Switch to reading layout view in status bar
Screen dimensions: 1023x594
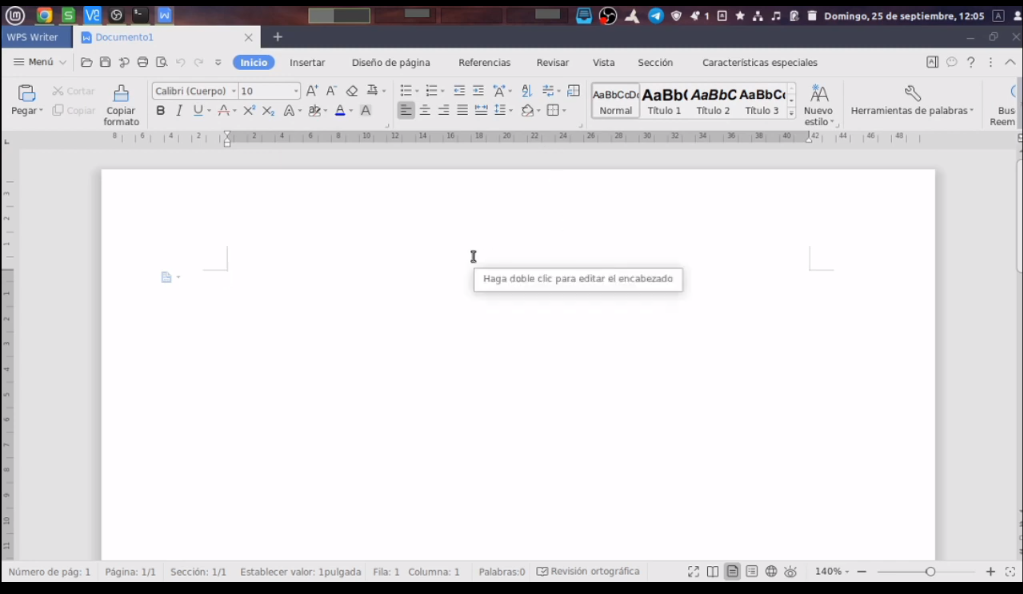(x=712, y=572)
